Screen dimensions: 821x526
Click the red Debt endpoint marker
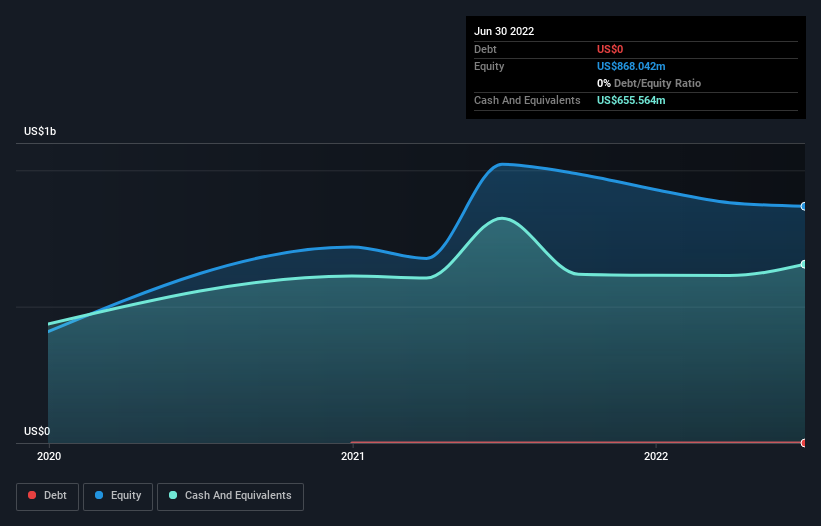tap(804, 443)
